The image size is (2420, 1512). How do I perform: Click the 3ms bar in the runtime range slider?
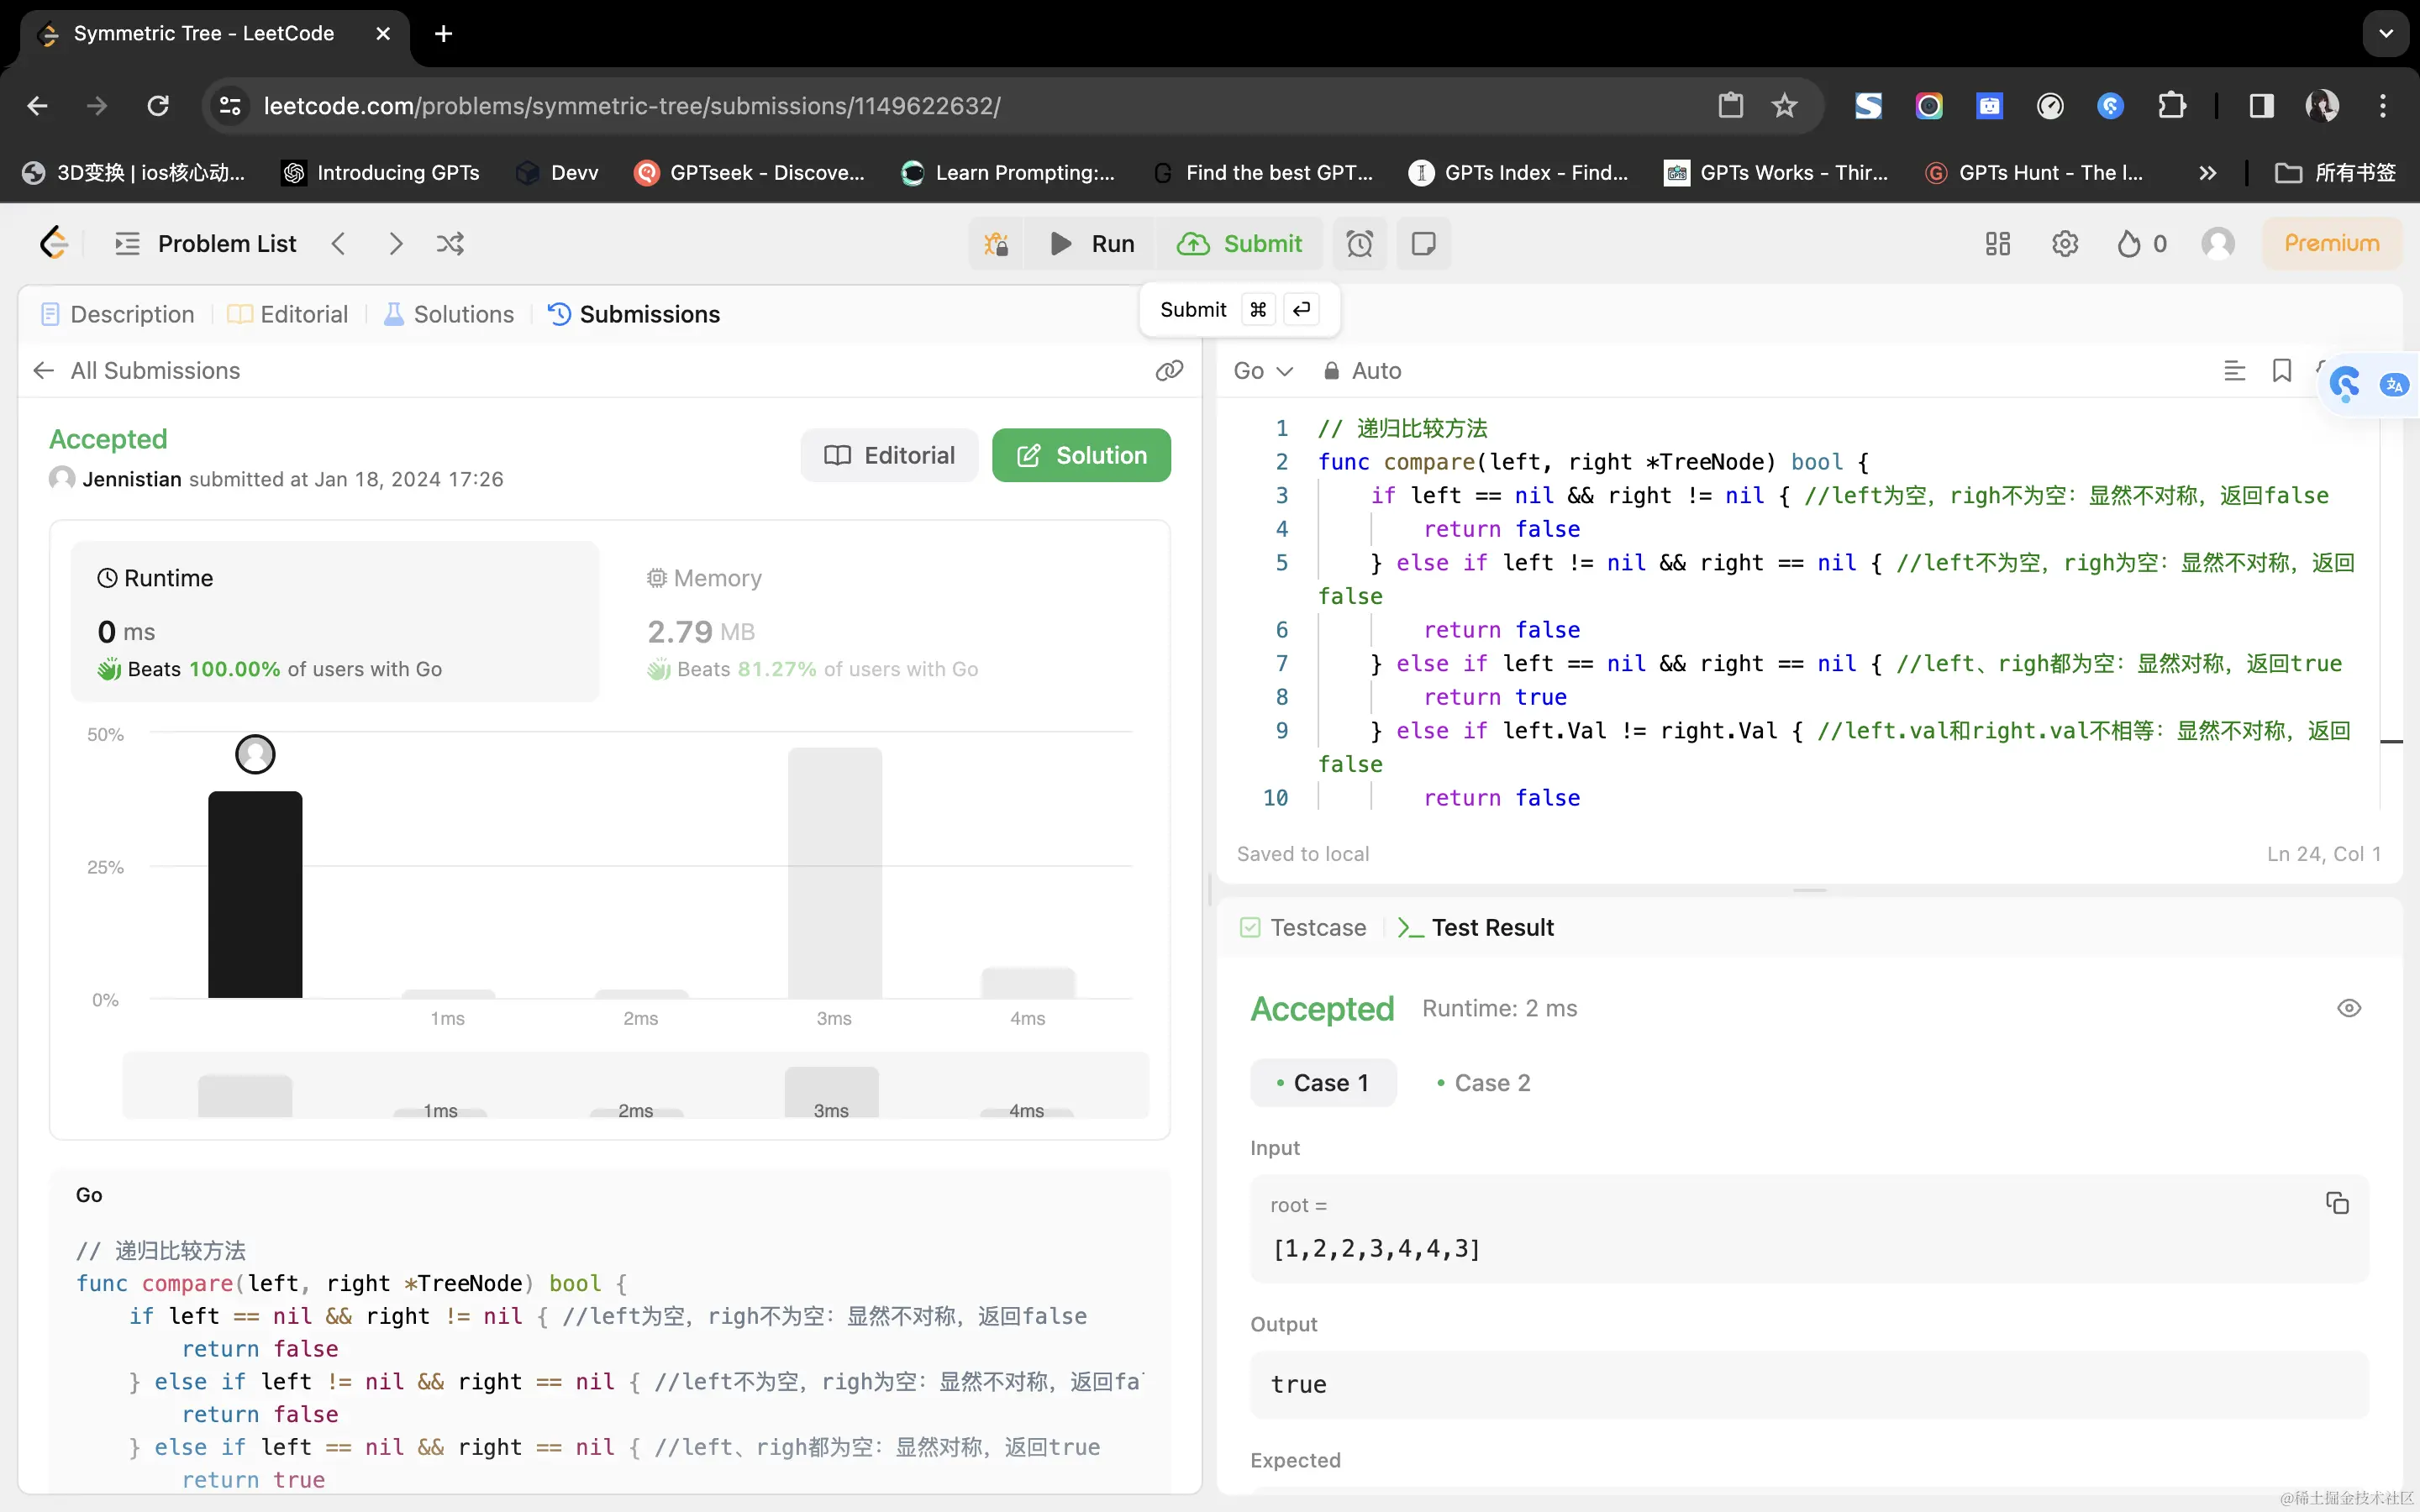tap(831, 1093)
